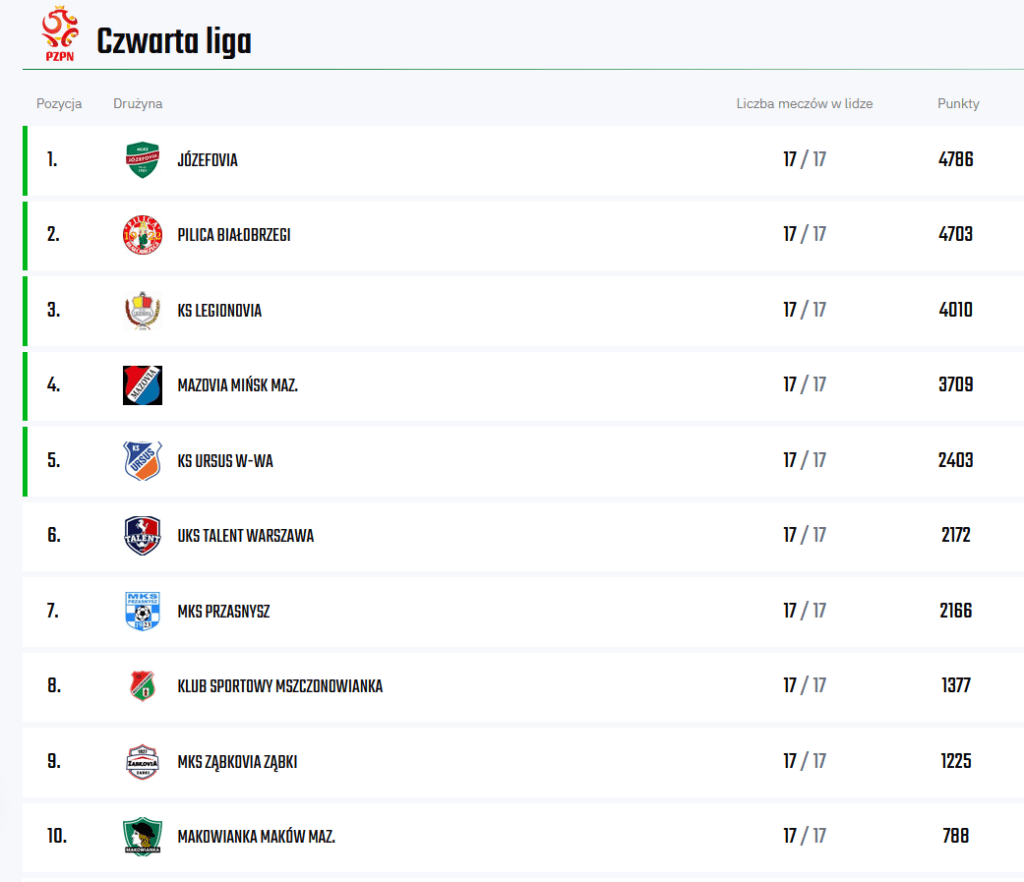Click the Punkty column header
This screenshot has width=1024, height=882.
[x=958, y=104]
